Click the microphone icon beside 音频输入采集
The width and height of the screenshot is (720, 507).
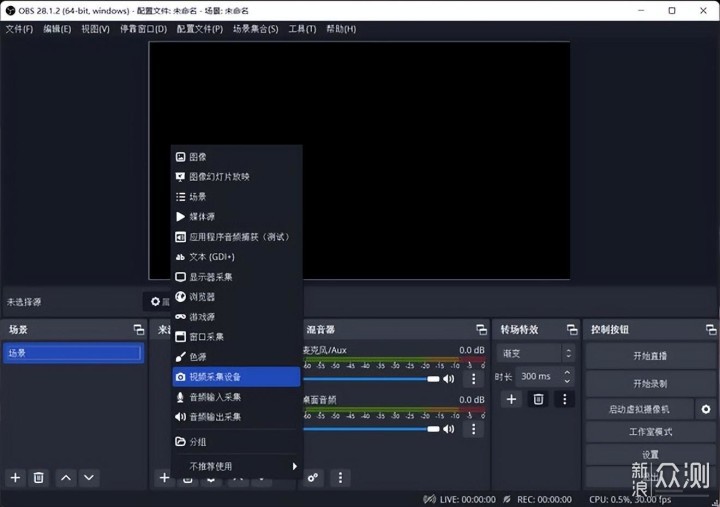coord(180,397)
